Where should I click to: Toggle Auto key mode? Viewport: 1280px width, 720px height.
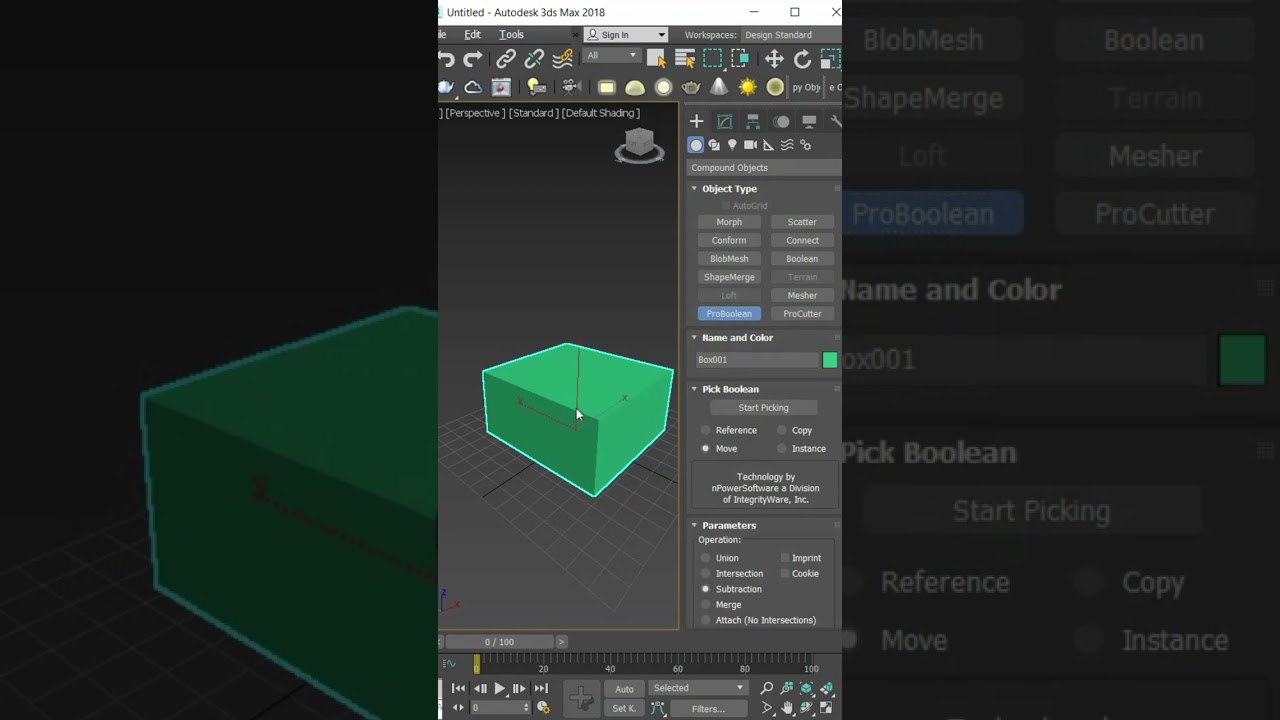pos(624,688)
